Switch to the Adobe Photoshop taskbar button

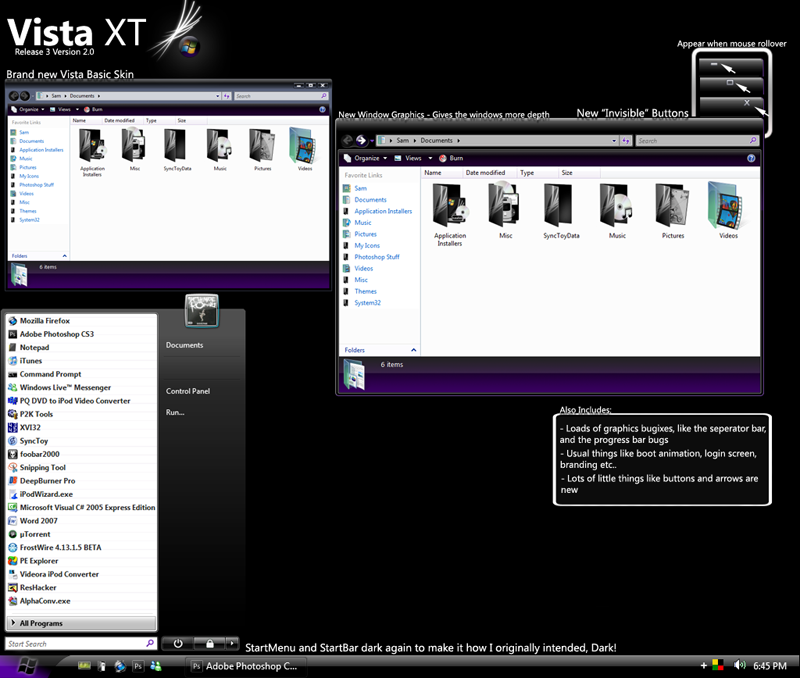[245, 666]
